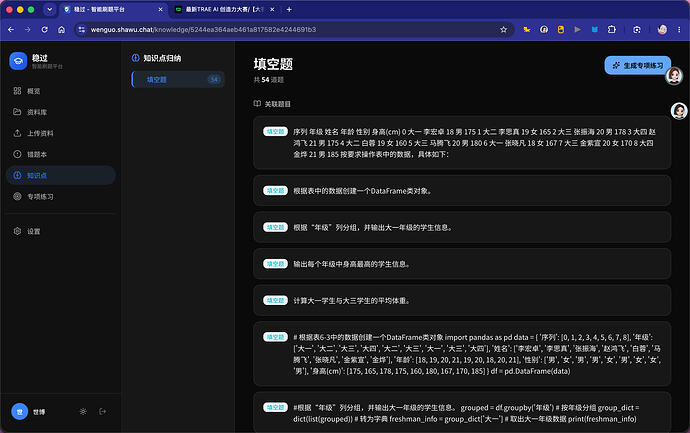Click the 稳过 app logo icon
690x433 pixels.
pos(18,61)
